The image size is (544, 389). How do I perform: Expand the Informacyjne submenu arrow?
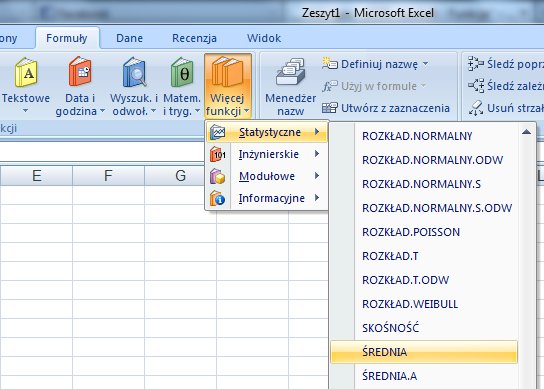tap(317, 198)
